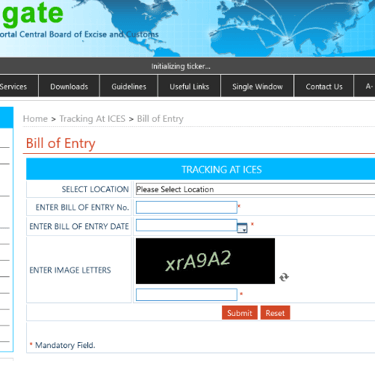Focus the Bill of Entry No. field
This screenshot has height=366, width=375.
tap(186, 207)
